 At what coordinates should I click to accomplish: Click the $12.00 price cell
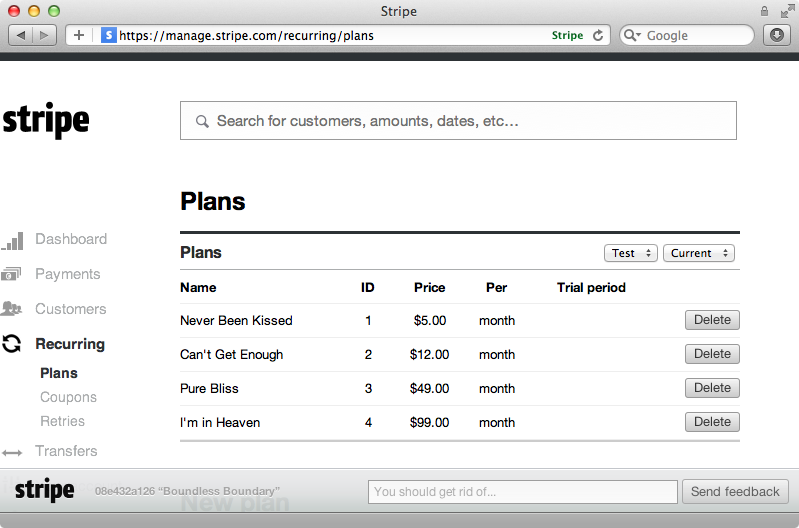coord(430,355)
